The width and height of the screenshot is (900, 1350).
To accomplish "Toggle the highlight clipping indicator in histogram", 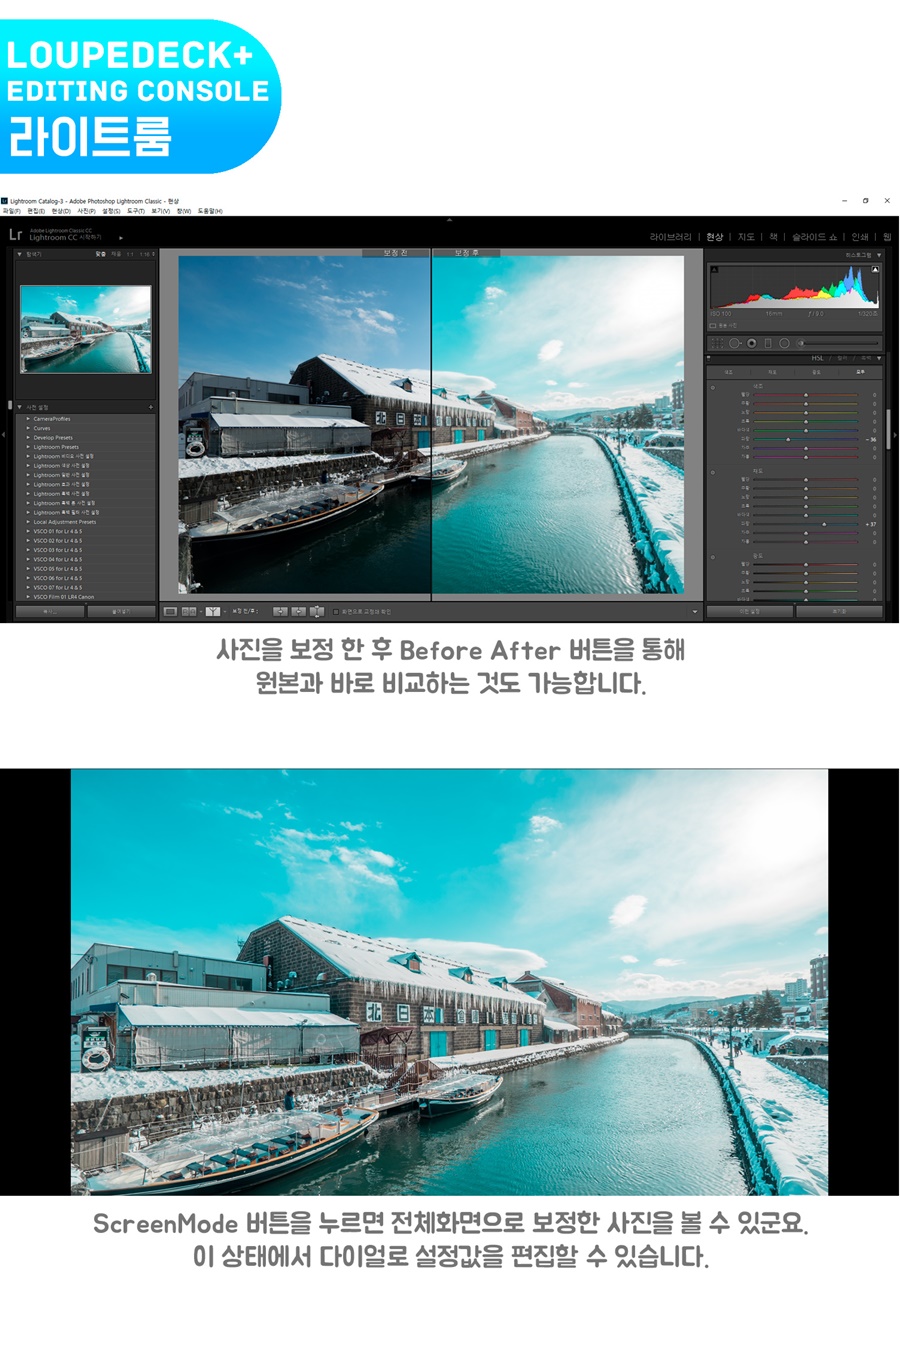I will [876, 269].
